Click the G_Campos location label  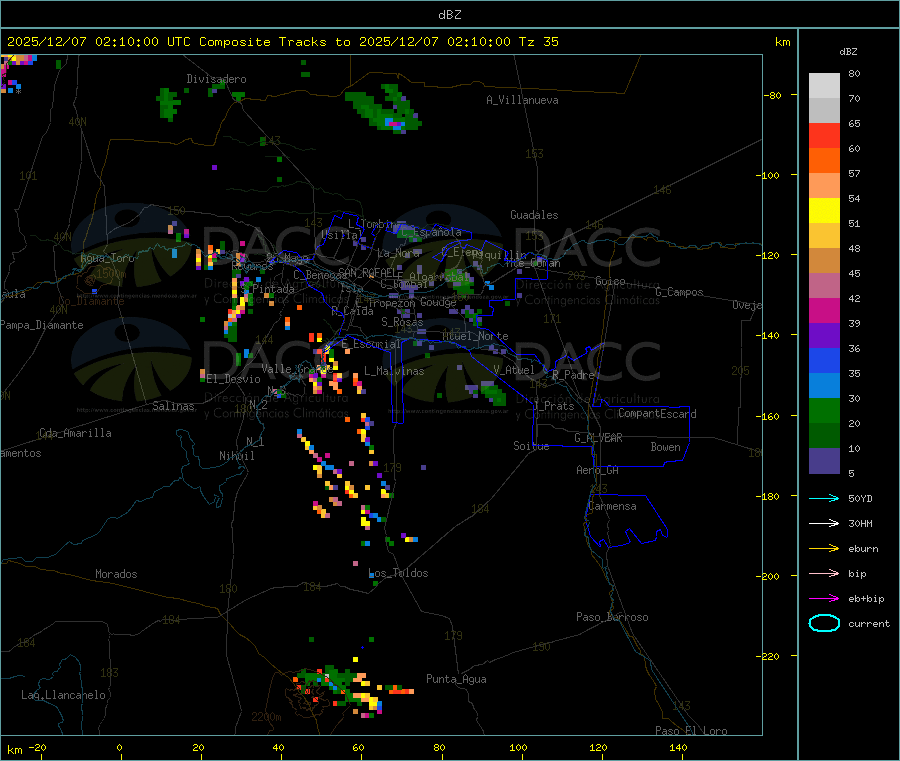click(679, 292)
